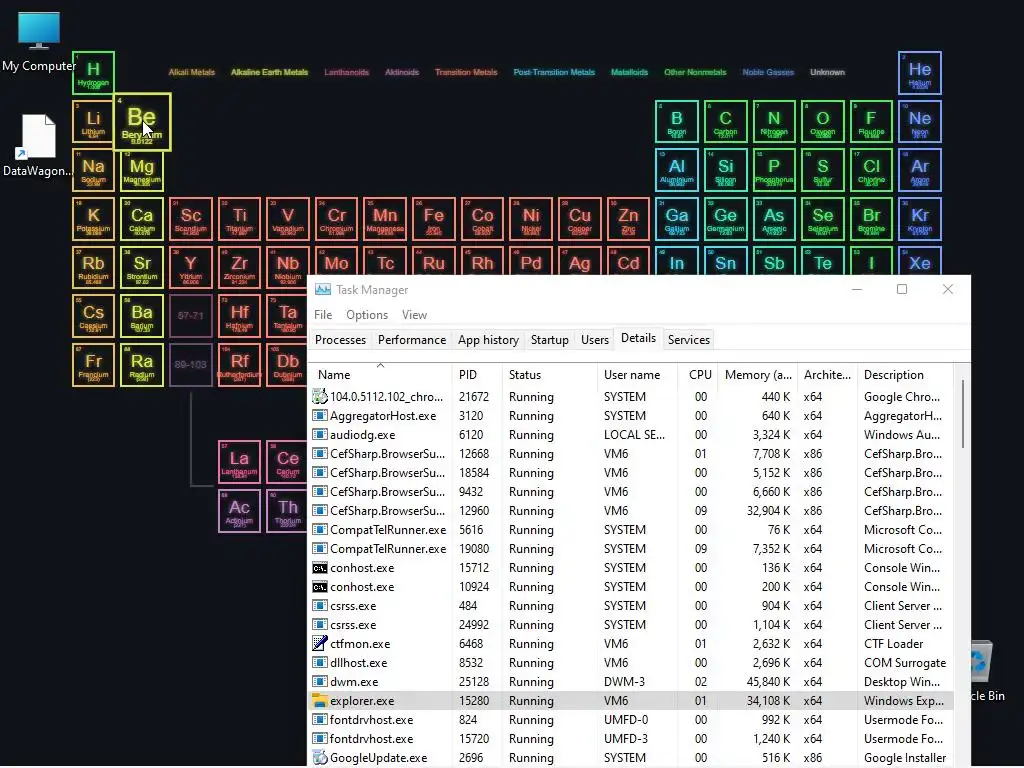Click the explorer.exe folder icon
The width and height of the screenshot is (1024, 768).
(319, 701)
